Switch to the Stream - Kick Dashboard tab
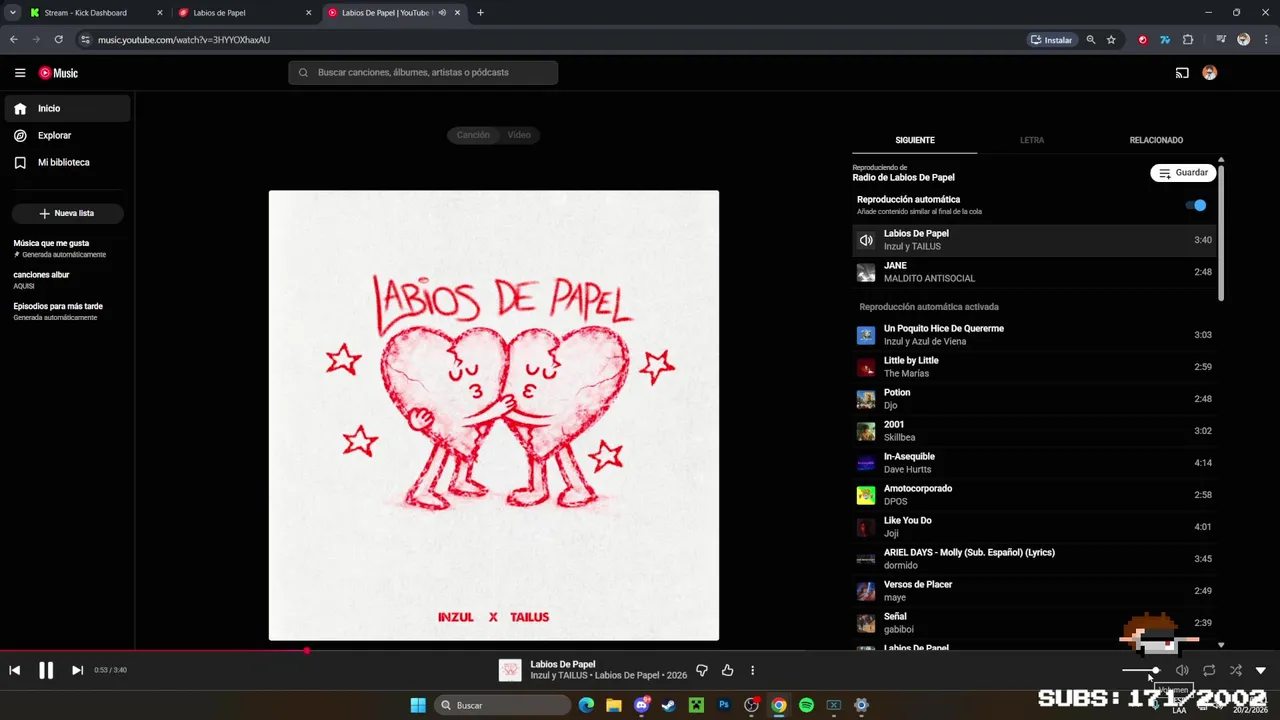1280x720 pixels. point(95,13)
